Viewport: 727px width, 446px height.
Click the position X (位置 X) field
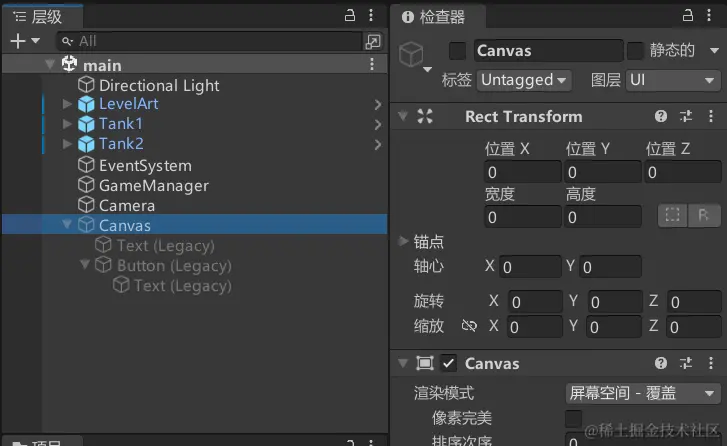[x=523, y=172]
